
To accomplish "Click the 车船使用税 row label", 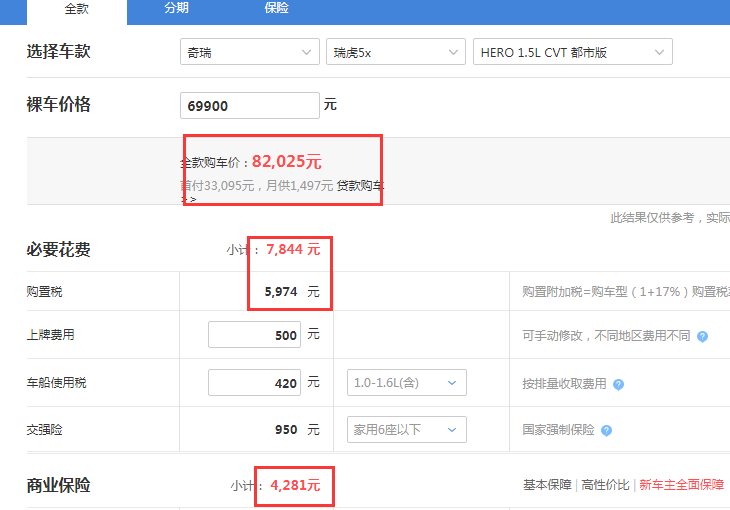I will click(56, 382).
